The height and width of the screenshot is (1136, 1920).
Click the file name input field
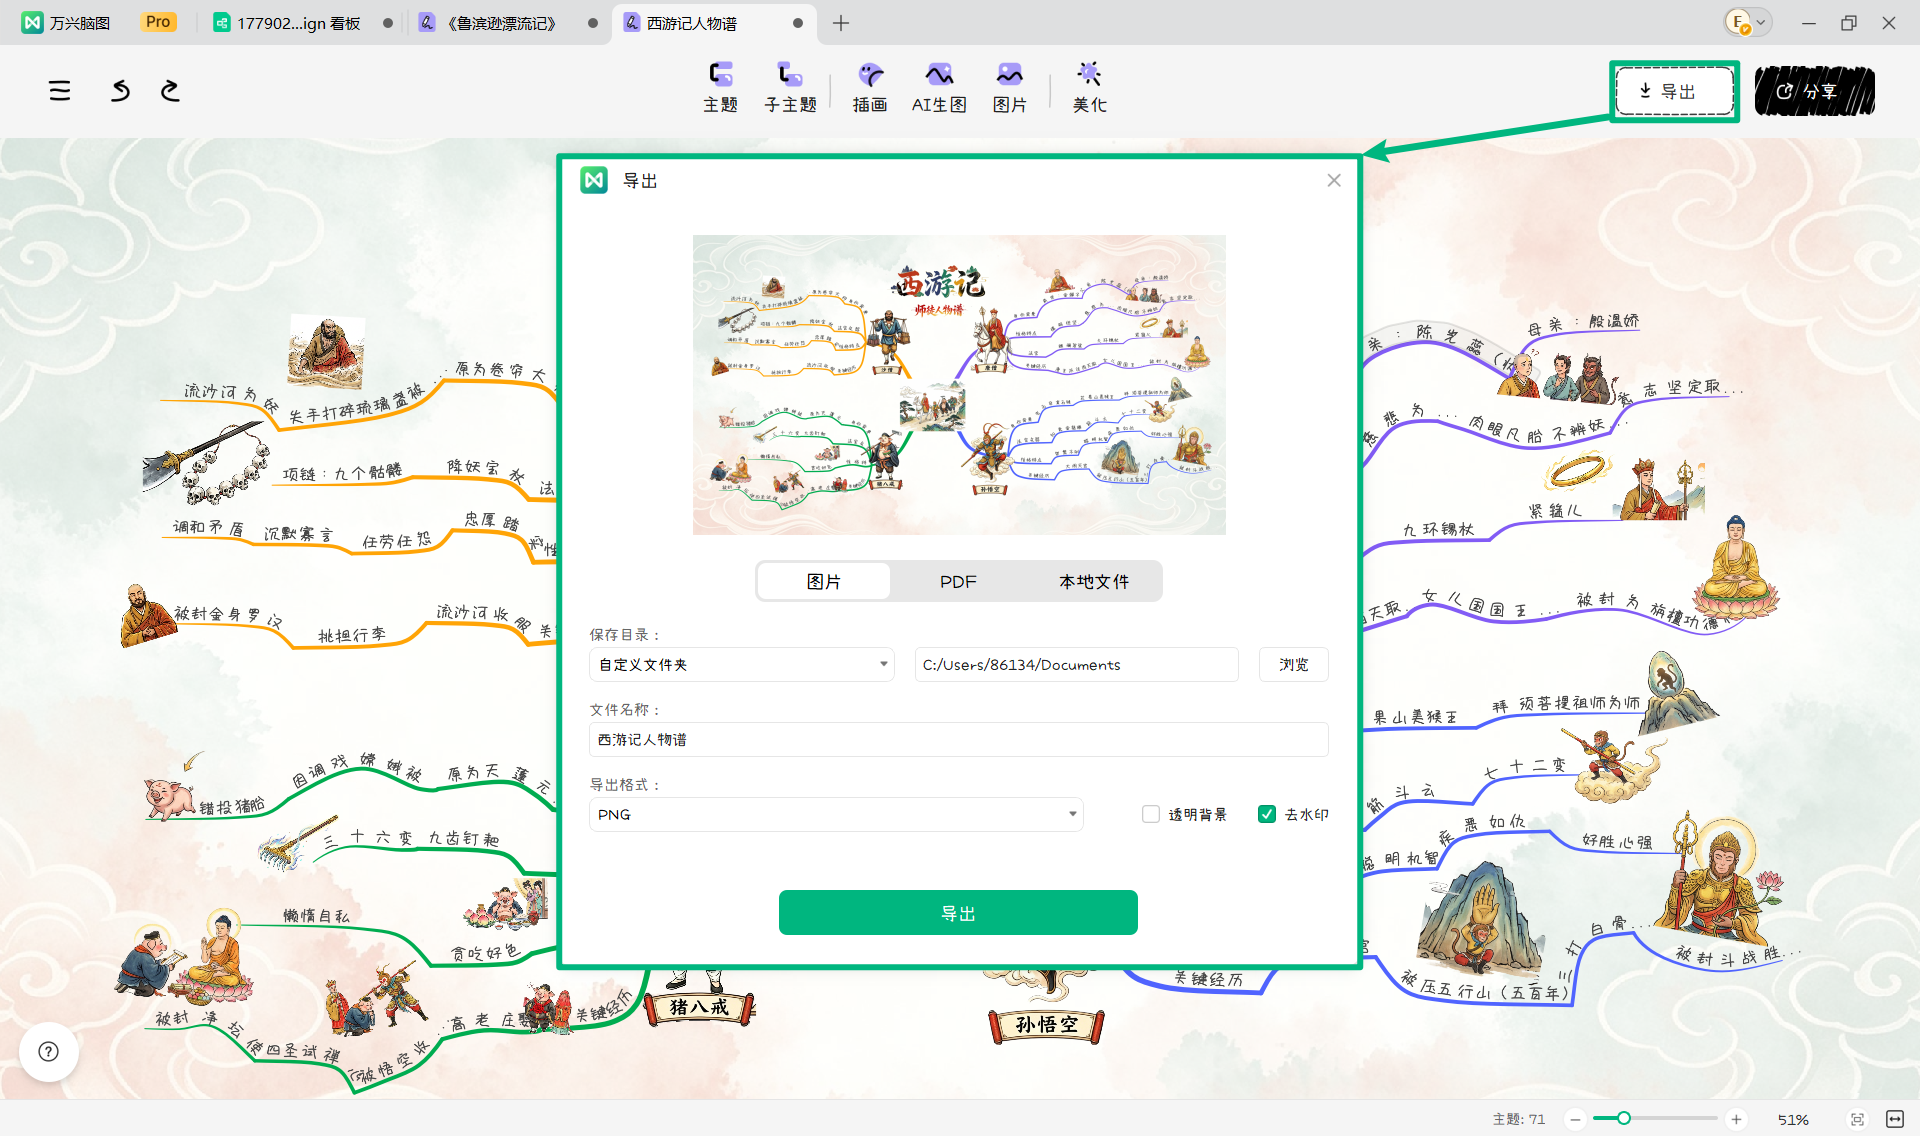(958, 739)
